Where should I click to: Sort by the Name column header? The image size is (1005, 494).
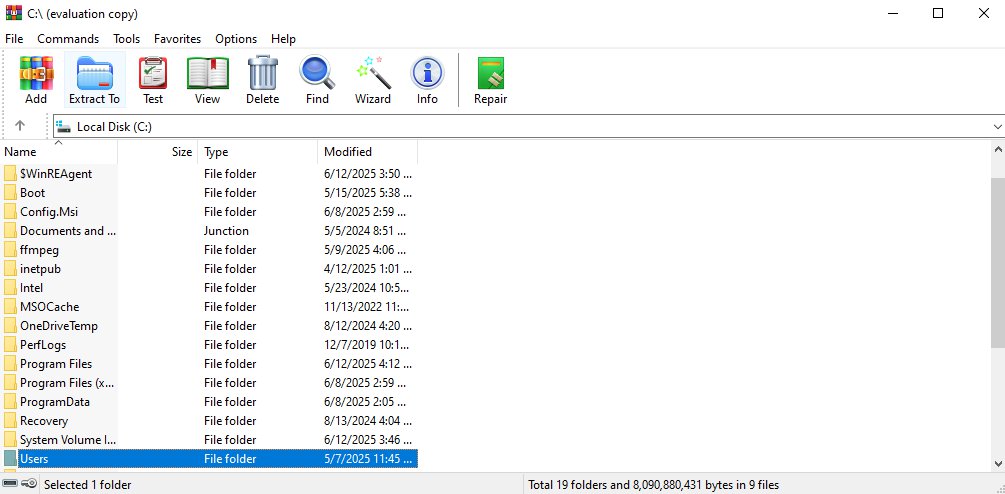59,152
